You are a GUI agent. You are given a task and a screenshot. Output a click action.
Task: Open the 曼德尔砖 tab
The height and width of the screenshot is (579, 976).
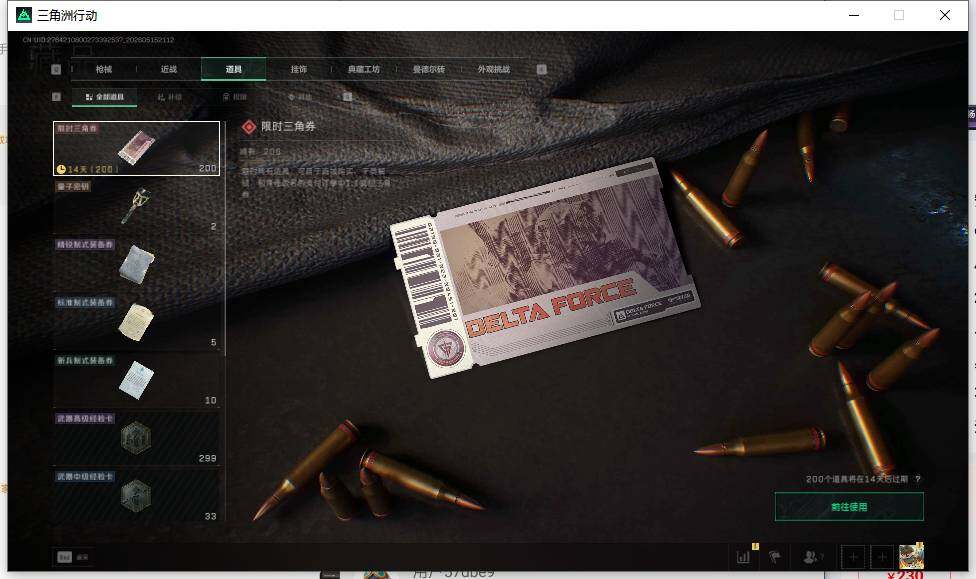click(x=429, y=69)
